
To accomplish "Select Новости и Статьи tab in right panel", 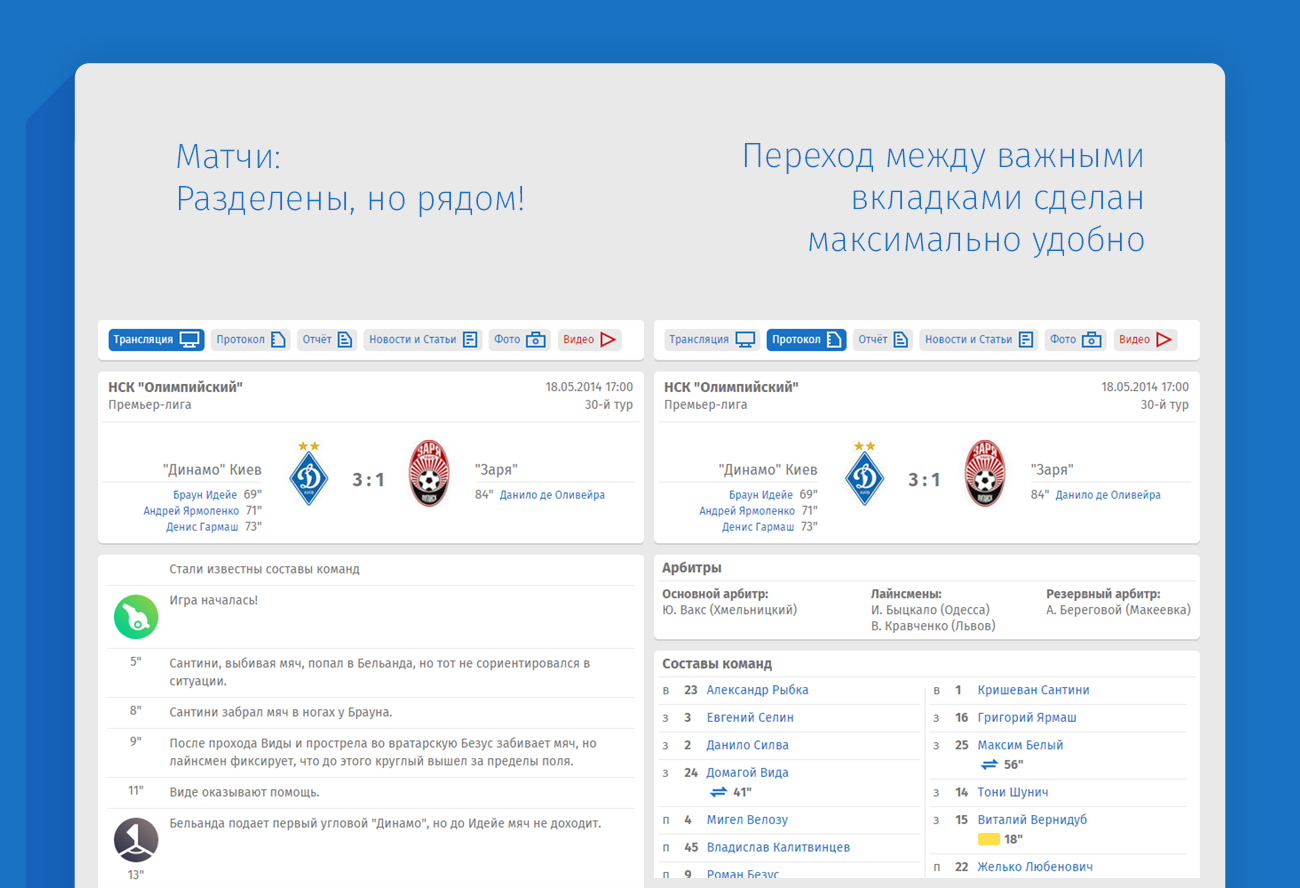I will (978, 340).
